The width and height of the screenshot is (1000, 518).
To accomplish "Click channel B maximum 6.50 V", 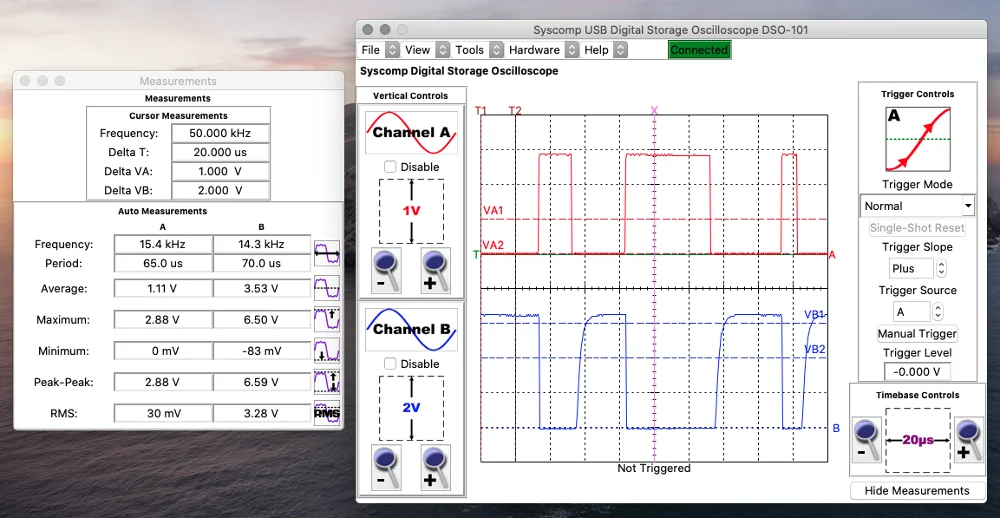I will pos(261,320).
